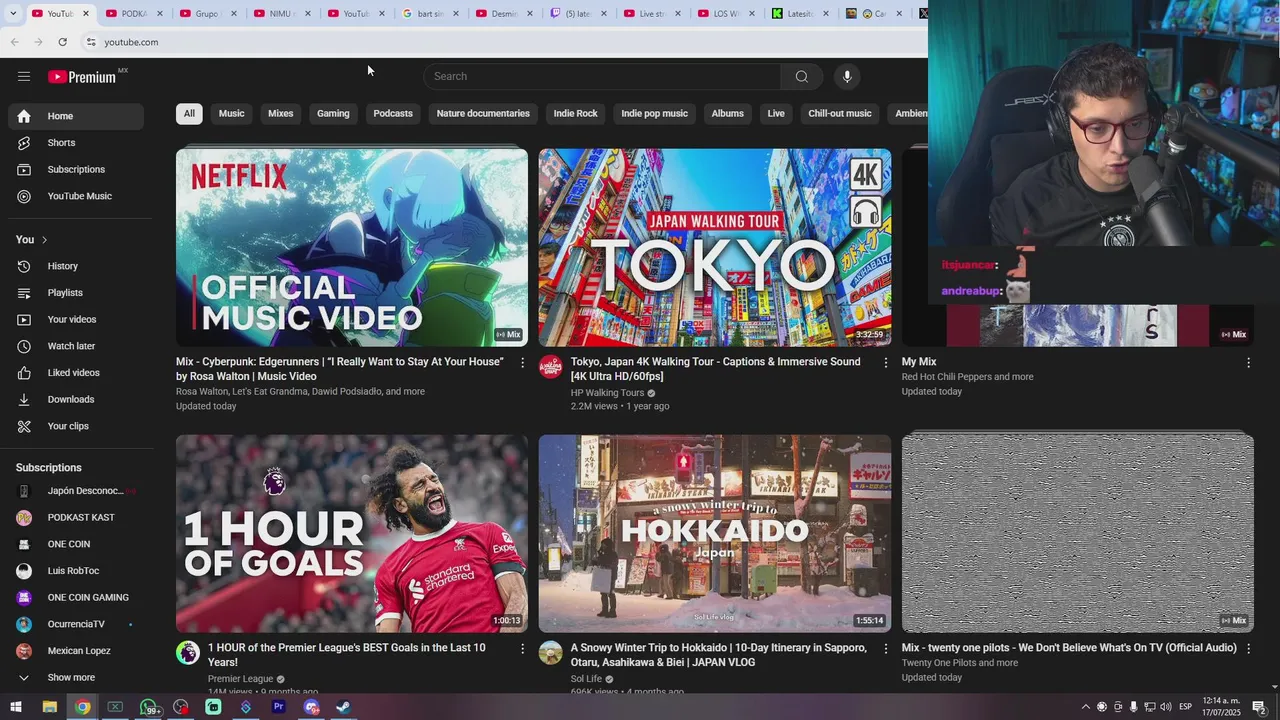Click the Search input field
The image size is (1280, 720).
(x=602, y=76)
